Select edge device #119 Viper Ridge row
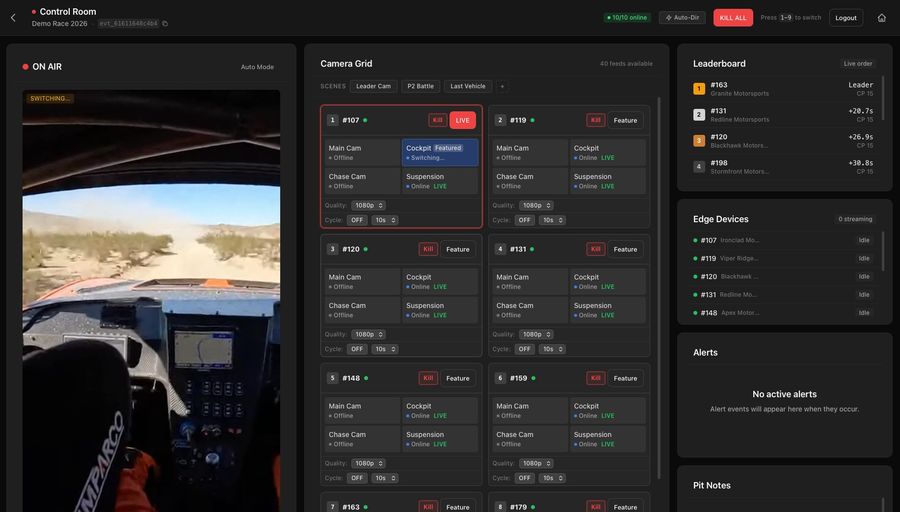This screenshot has width=900, height=512. [x=783, y=258]
